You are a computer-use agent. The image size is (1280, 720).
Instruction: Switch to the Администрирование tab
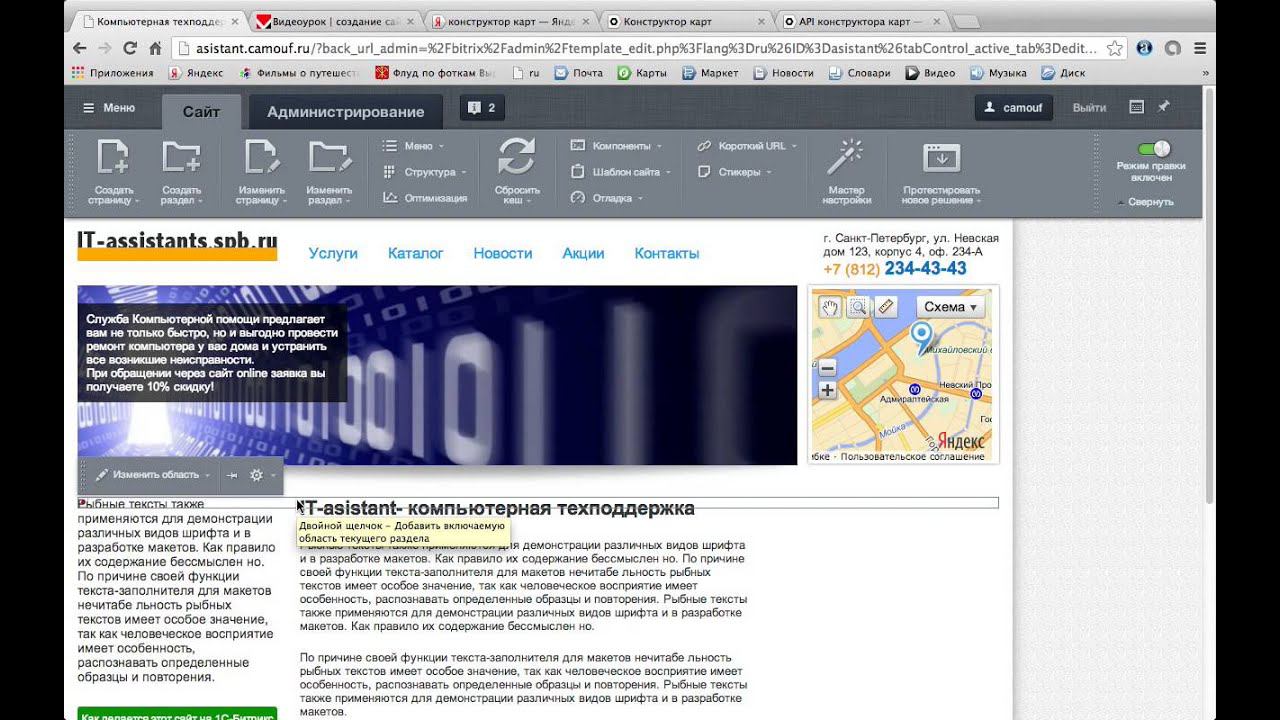click(x=346, y=112)
